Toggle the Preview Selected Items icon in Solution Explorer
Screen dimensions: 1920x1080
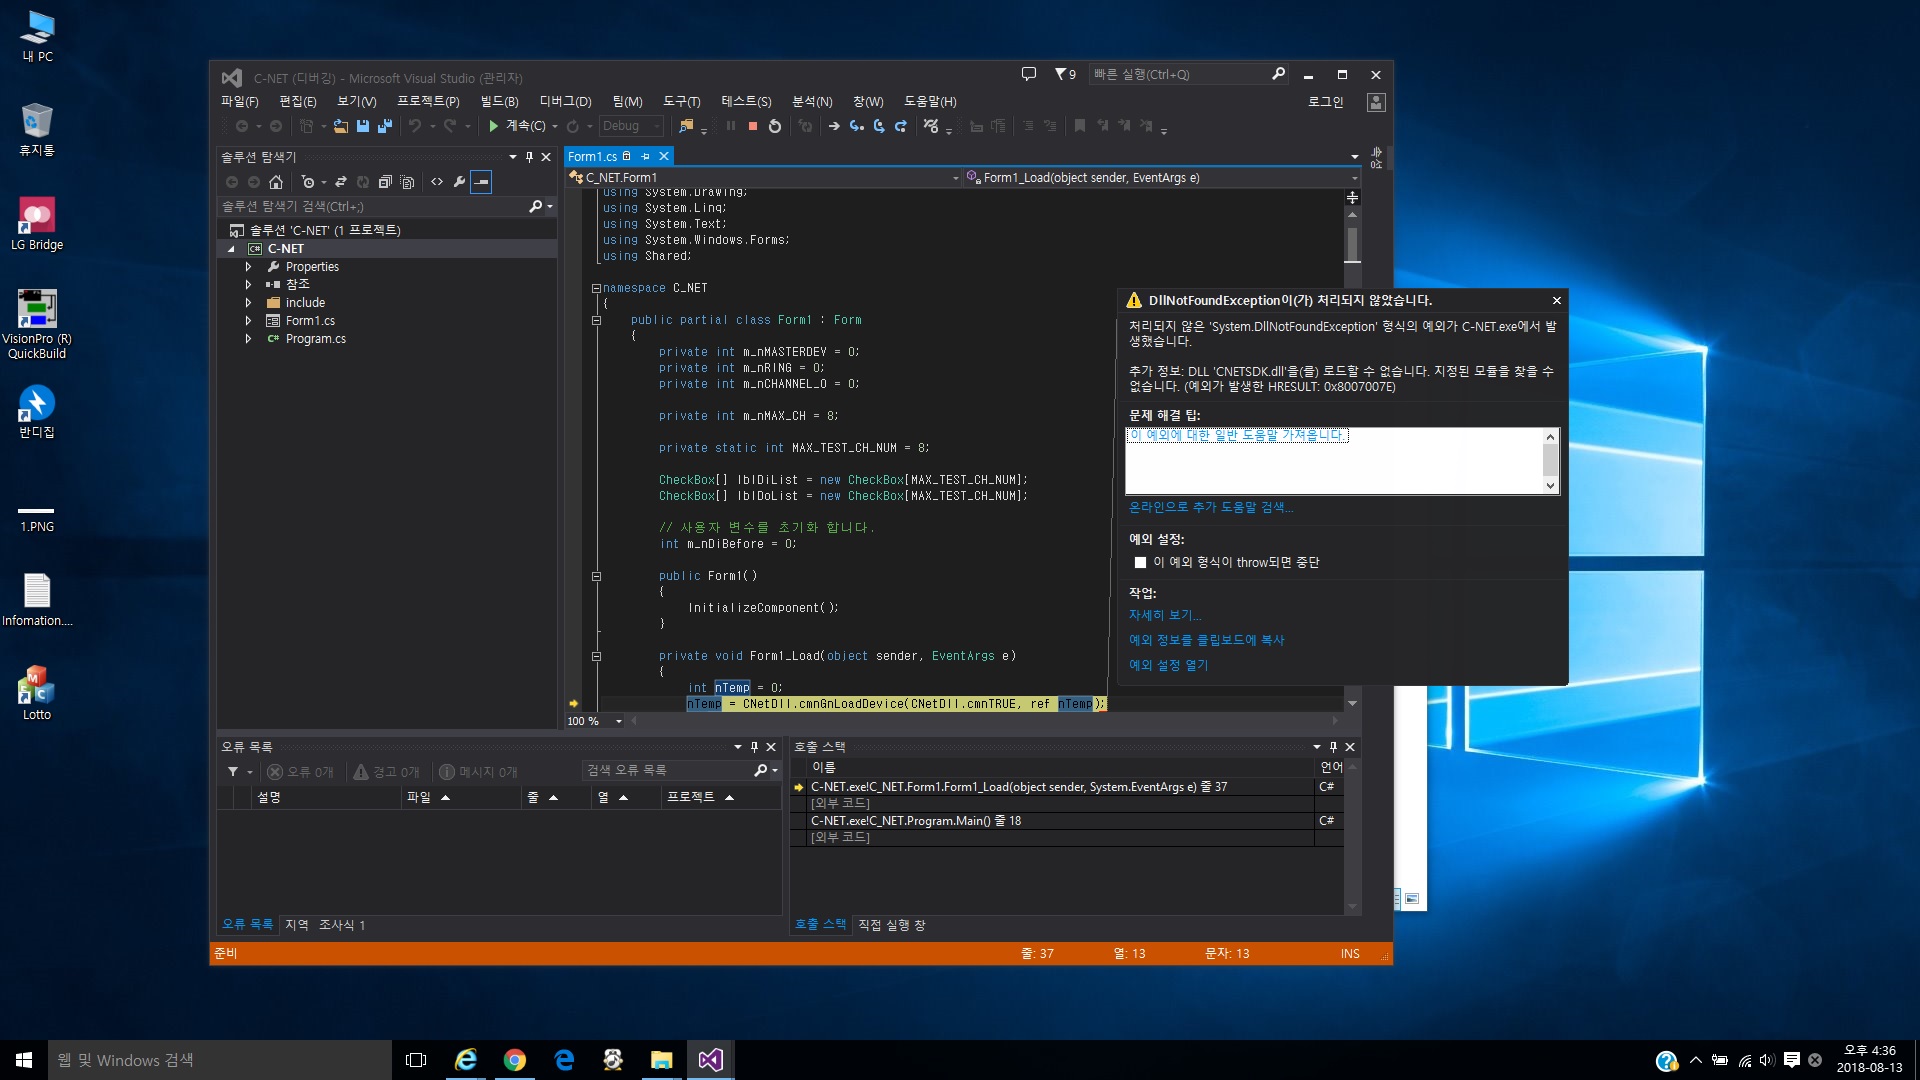coord(481,182)
